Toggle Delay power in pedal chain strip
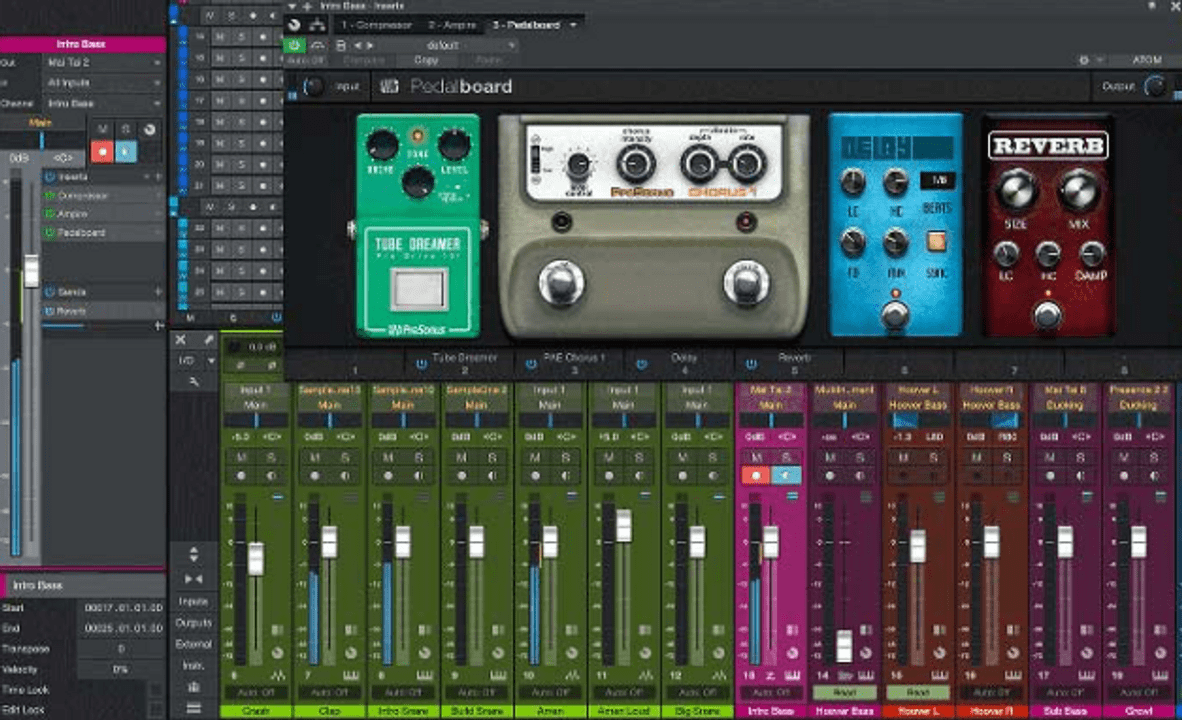The width and height of the screenshot is (1182, 720). click(642, 363)
